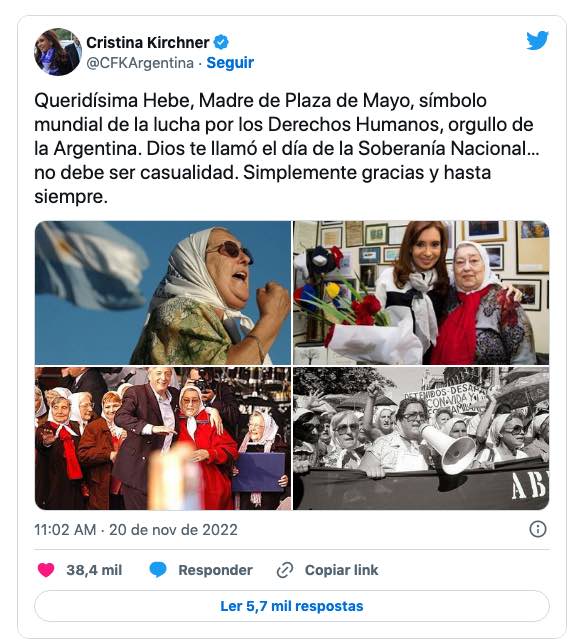Click the Twitter bird logo

pos(537,40)
